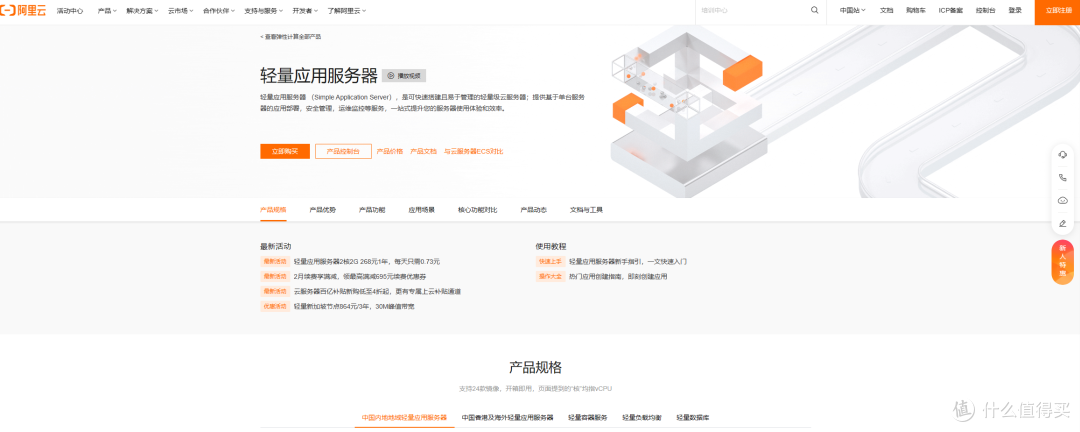Click the 登录 link
Viewport: 1080px width, 432px height.
pos(1015,10)
